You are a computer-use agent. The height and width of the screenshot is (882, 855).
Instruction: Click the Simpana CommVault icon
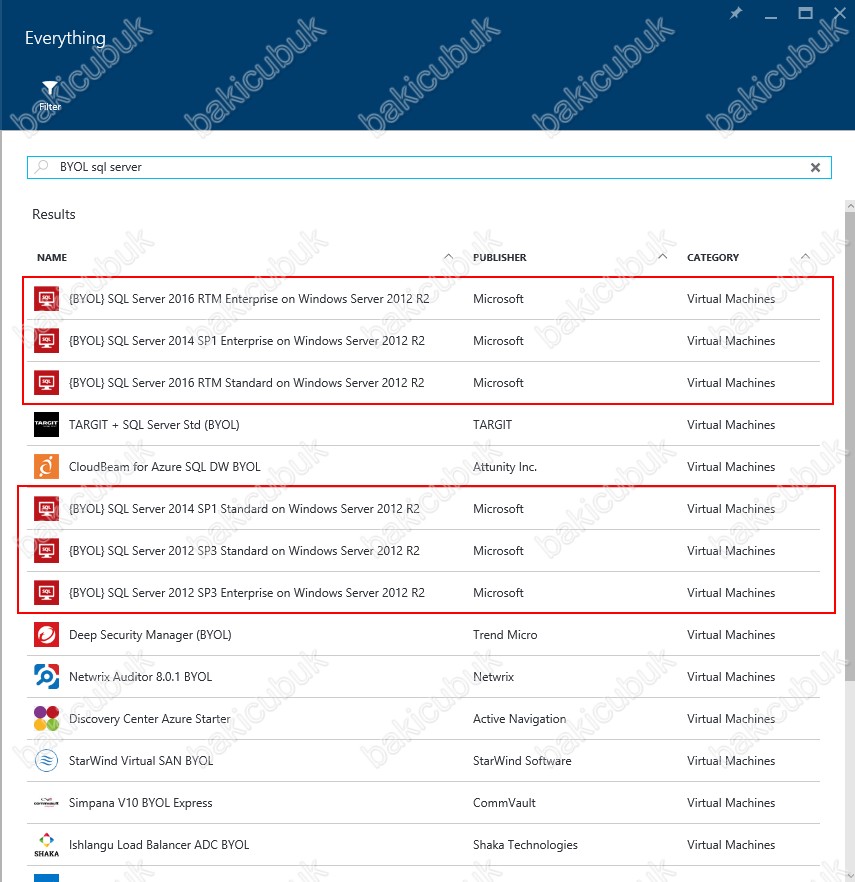tap(46, 803)
